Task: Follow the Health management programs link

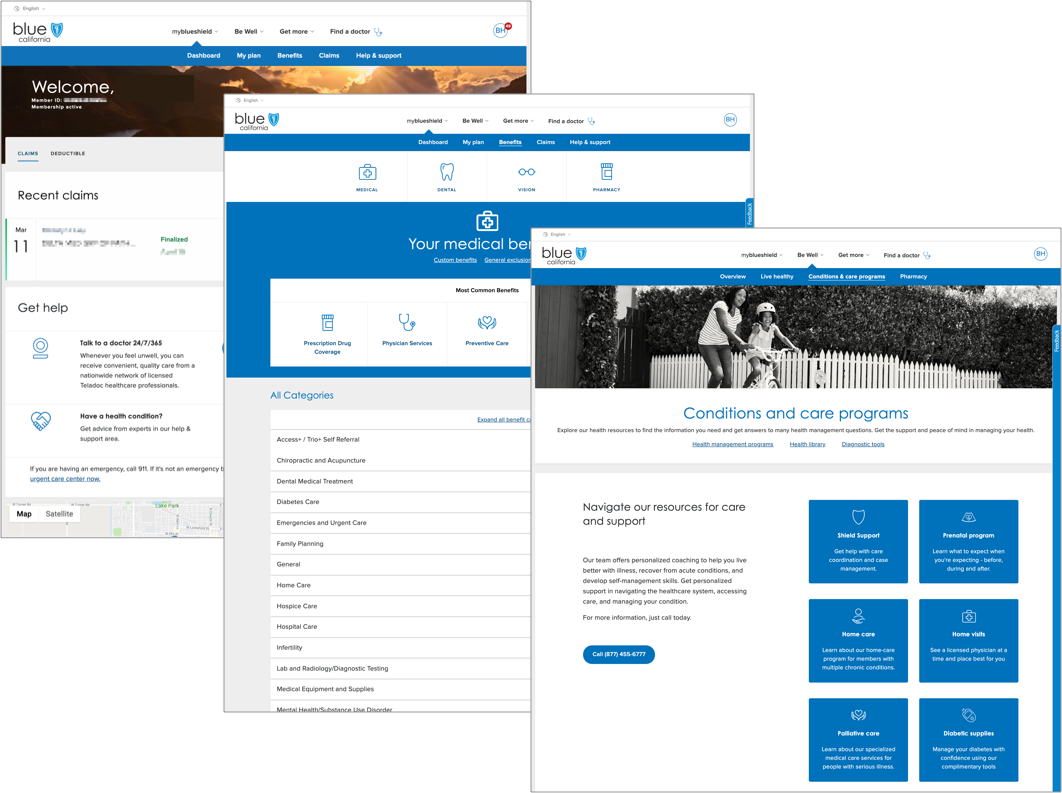Action: [732, 444]
